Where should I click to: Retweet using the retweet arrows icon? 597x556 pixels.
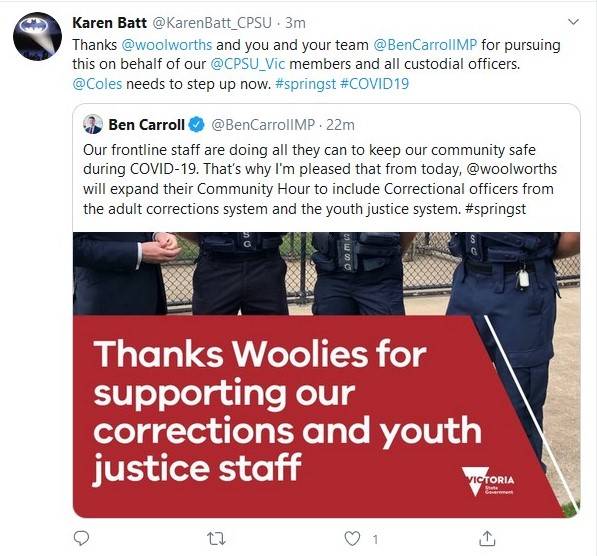coord(216,538)
